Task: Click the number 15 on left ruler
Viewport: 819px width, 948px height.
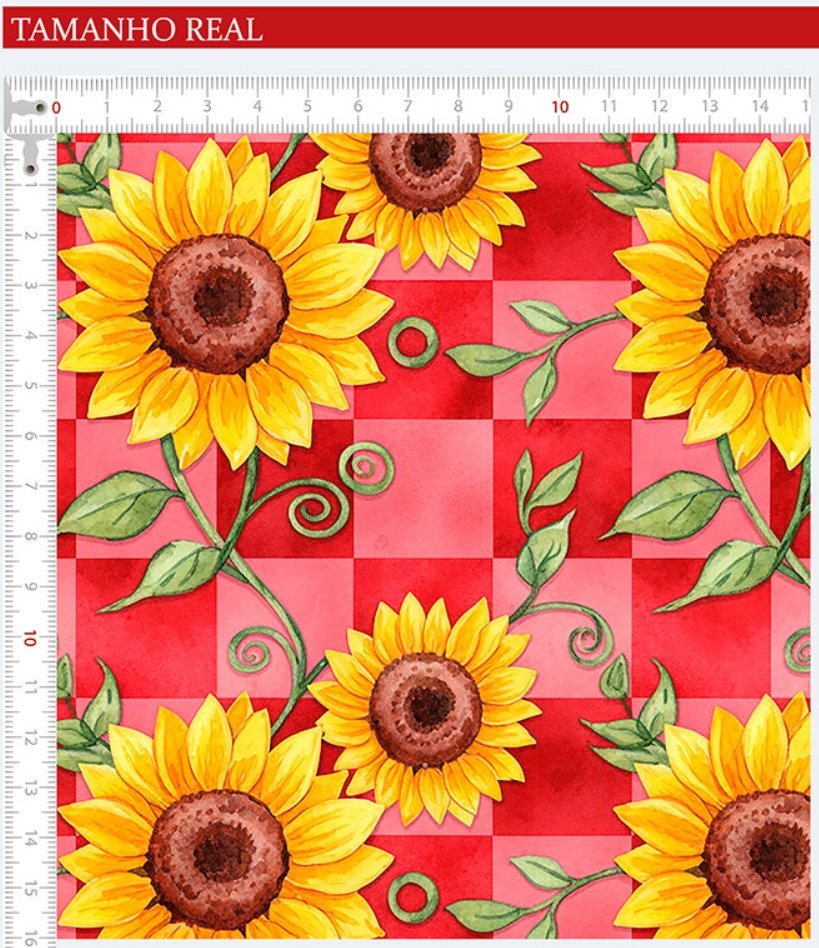Action: [30, 889]
